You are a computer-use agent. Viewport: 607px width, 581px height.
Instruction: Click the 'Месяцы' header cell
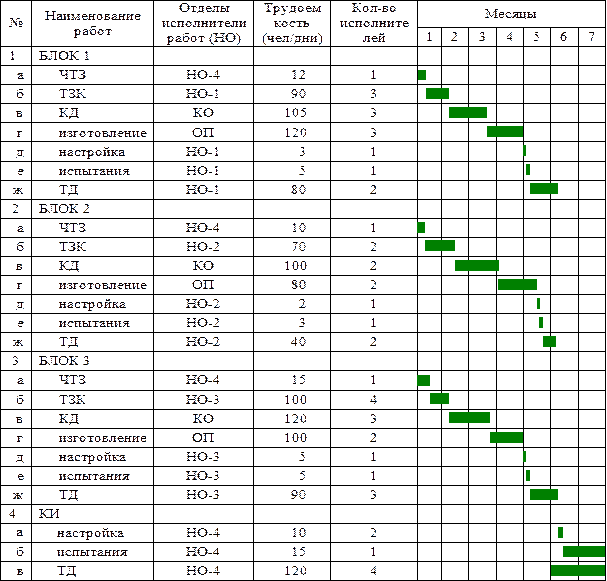point(512,14)
